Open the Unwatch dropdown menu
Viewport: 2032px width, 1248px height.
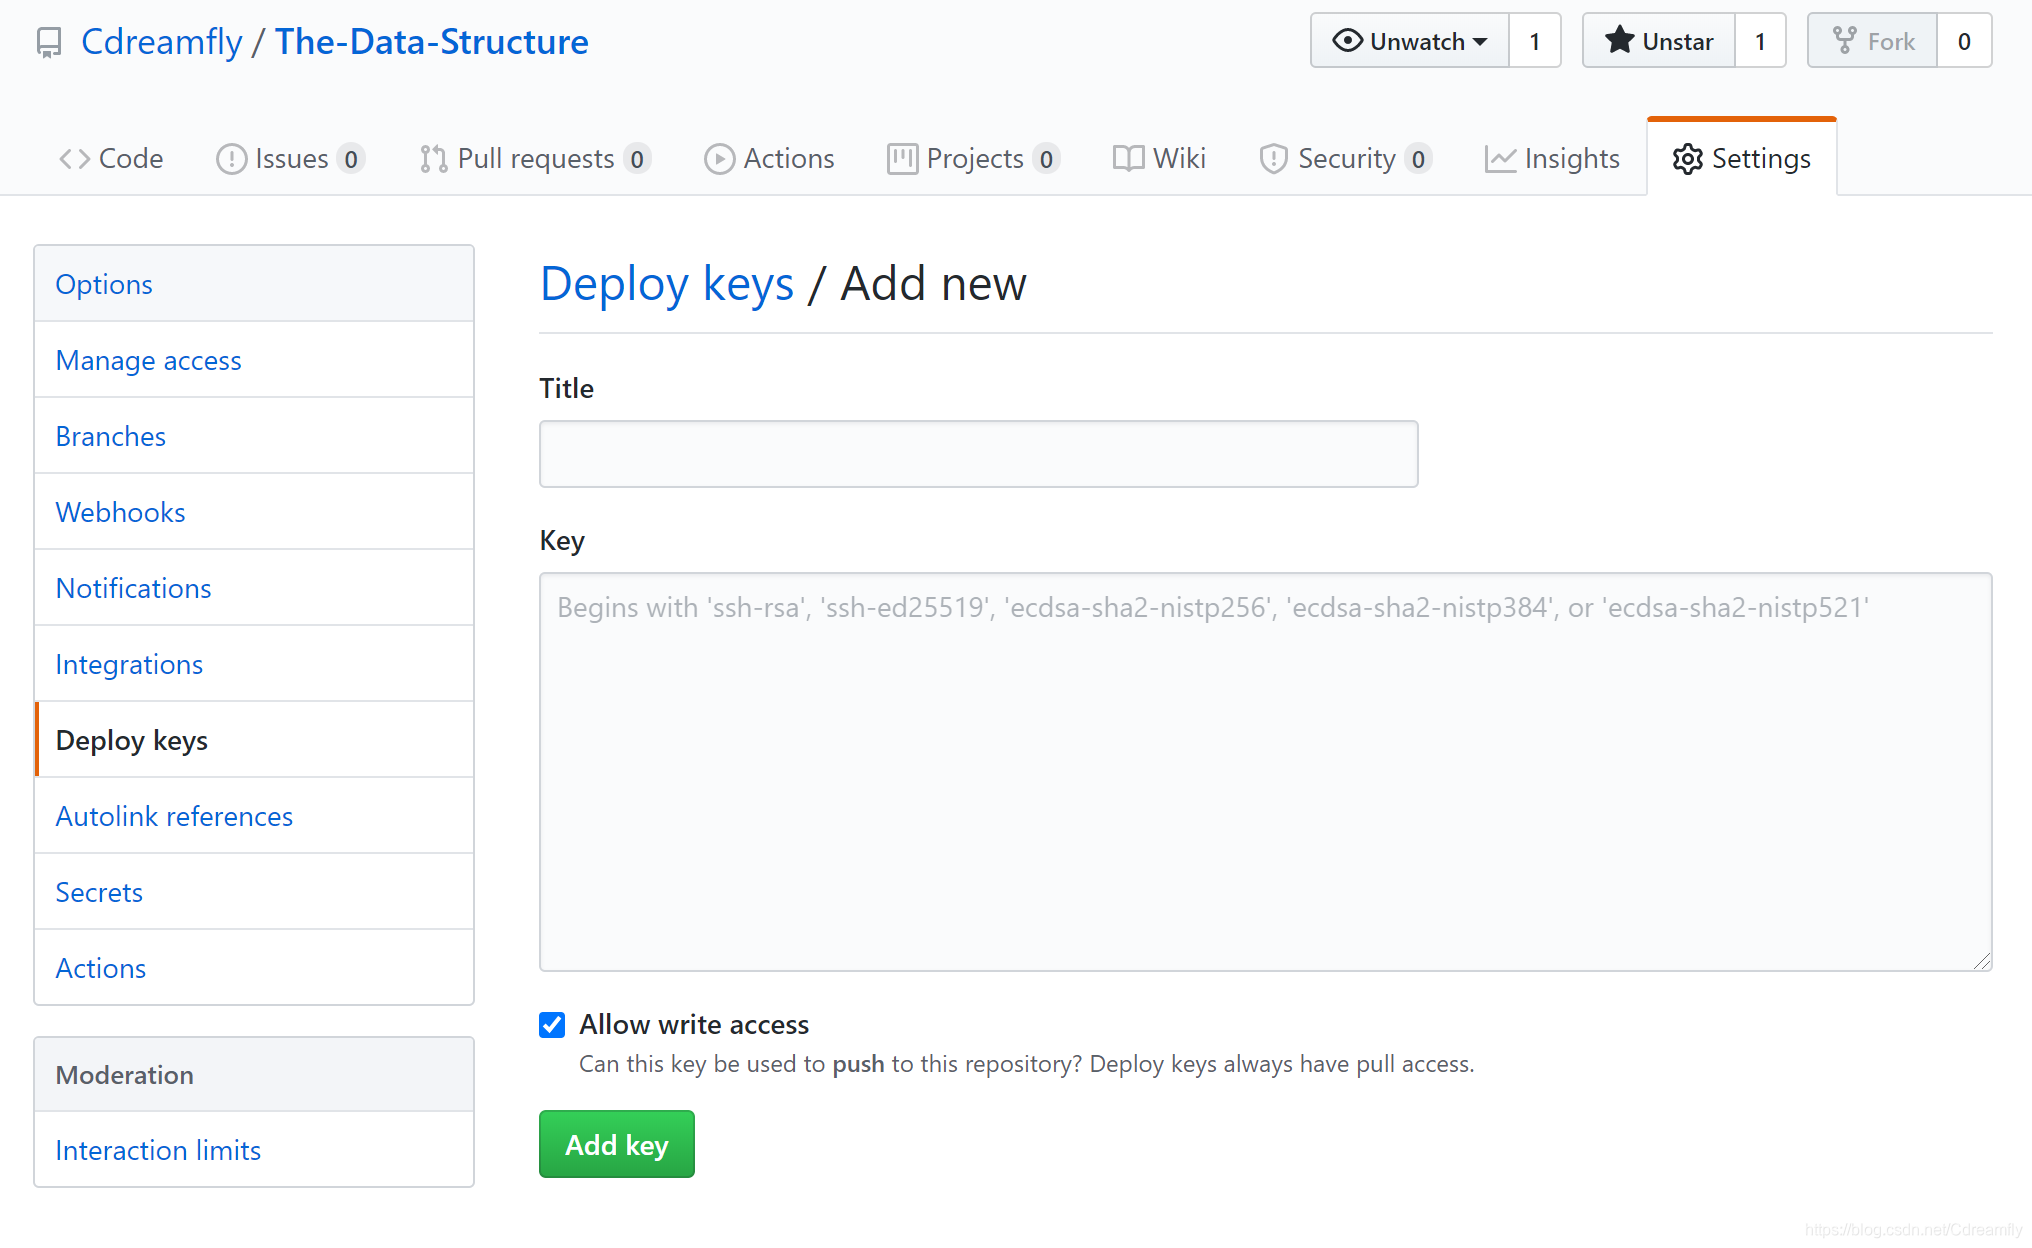(x=1410, y=41)
